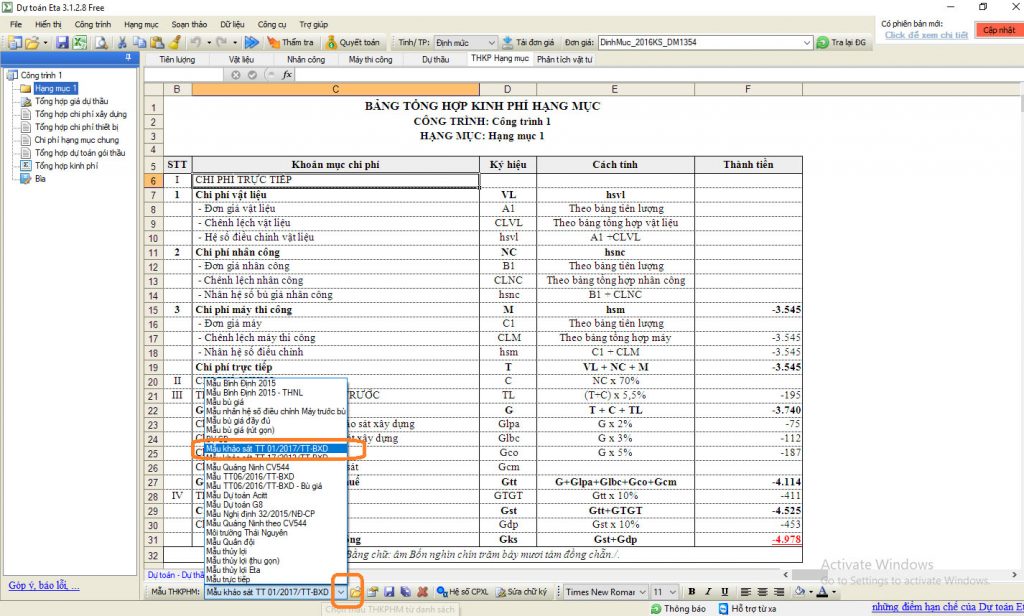The width and height of the screenshot is (1024, 616).
Task: Click the fx formula icon
Action: pos(287,75)
